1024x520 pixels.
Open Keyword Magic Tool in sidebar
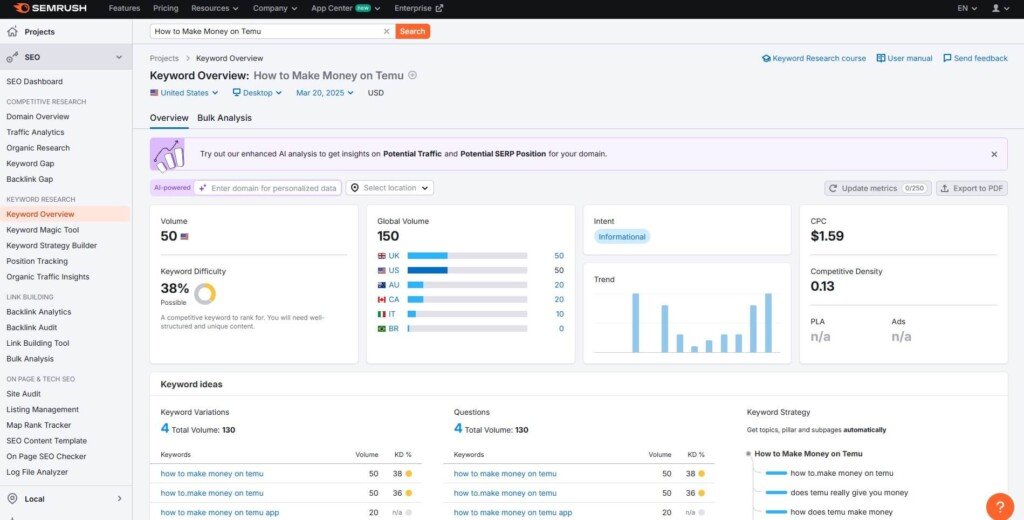point(42,230)
